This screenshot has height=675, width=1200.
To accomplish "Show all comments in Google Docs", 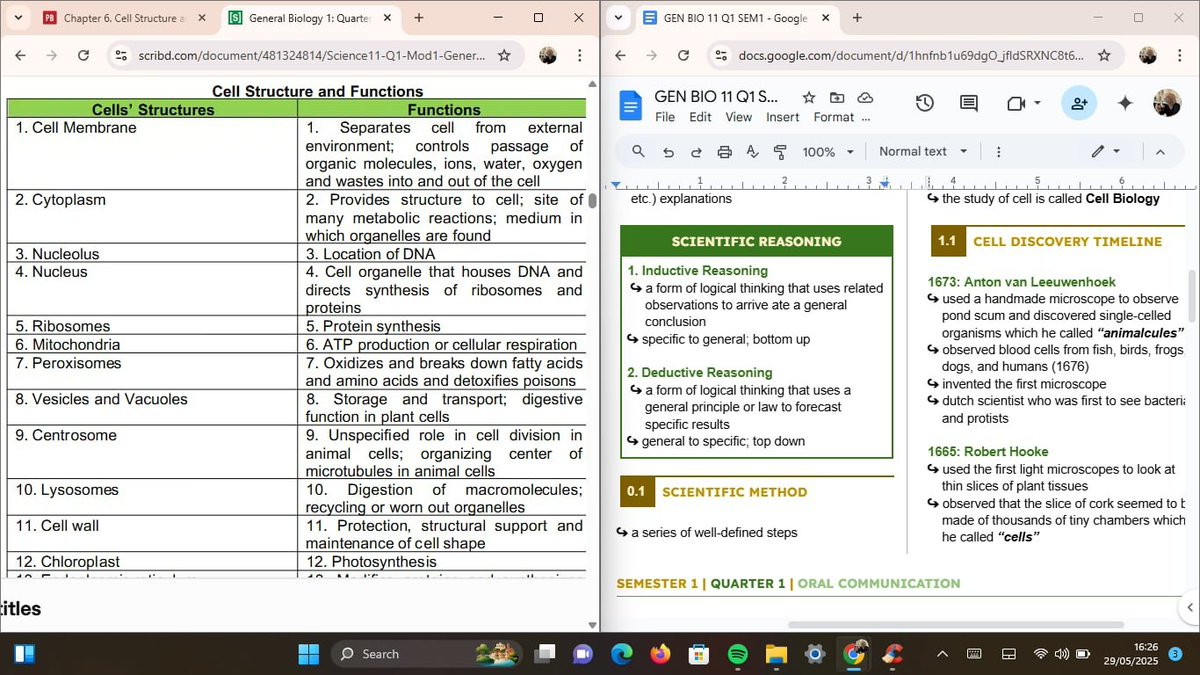I will point(969,103).
